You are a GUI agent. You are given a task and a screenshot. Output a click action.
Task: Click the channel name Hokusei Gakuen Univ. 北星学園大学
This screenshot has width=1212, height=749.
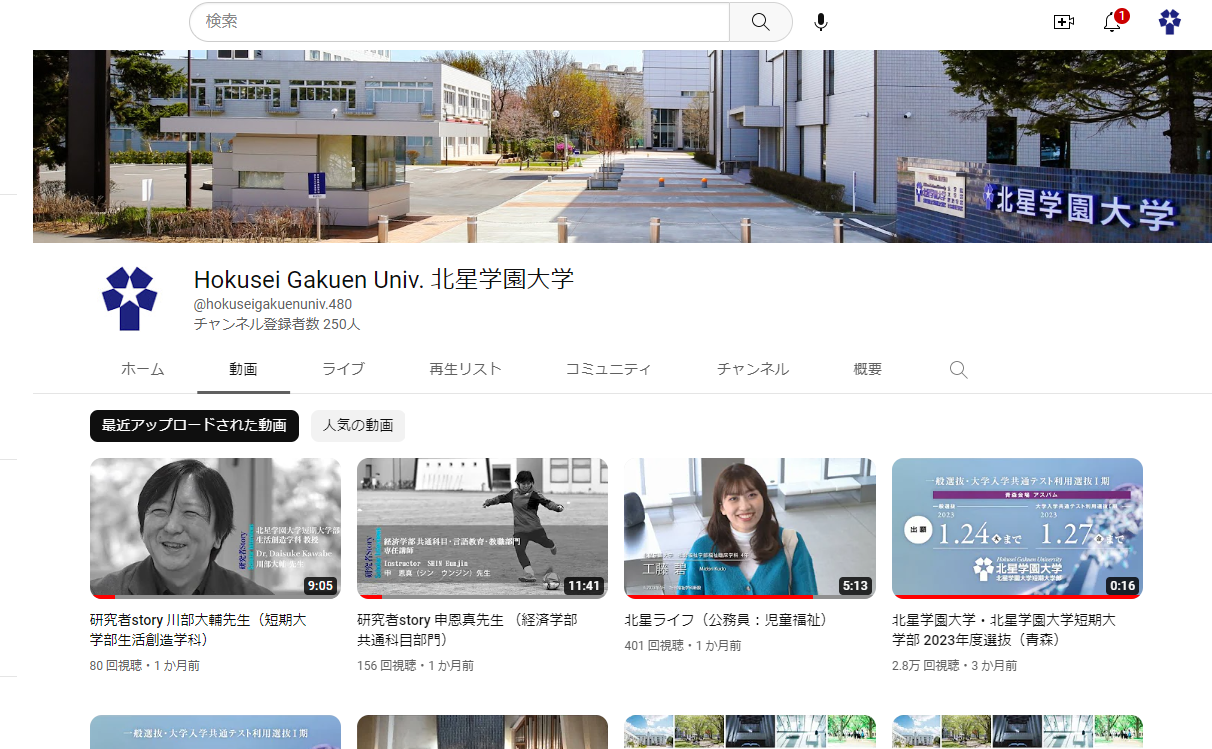pos(384,279)
